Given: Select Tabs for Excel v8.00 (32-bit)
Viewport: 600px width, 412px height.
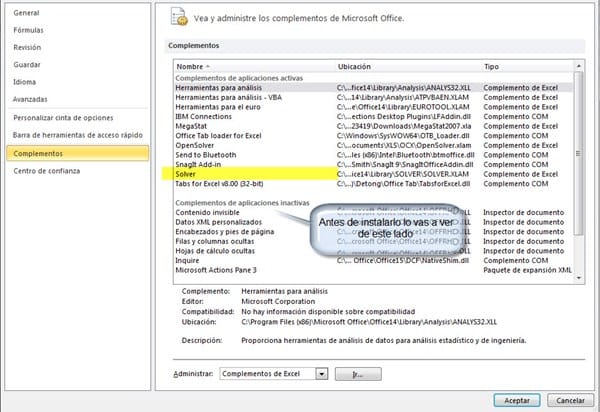Looking at the screenshot, I should tap(373, 184).
